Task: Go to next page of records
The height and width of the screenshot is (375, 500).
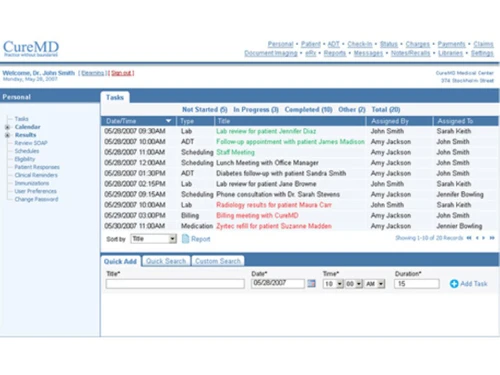Action: point(484,238)
